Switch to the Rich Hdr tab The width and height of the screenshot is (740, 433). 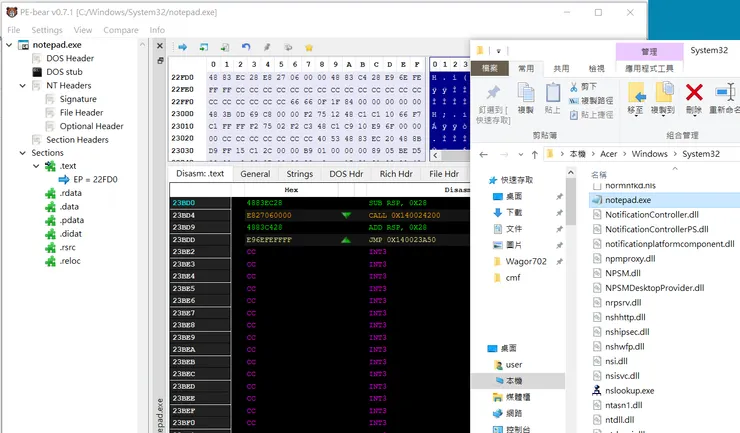pyautogui.click(x=396, y=174)
